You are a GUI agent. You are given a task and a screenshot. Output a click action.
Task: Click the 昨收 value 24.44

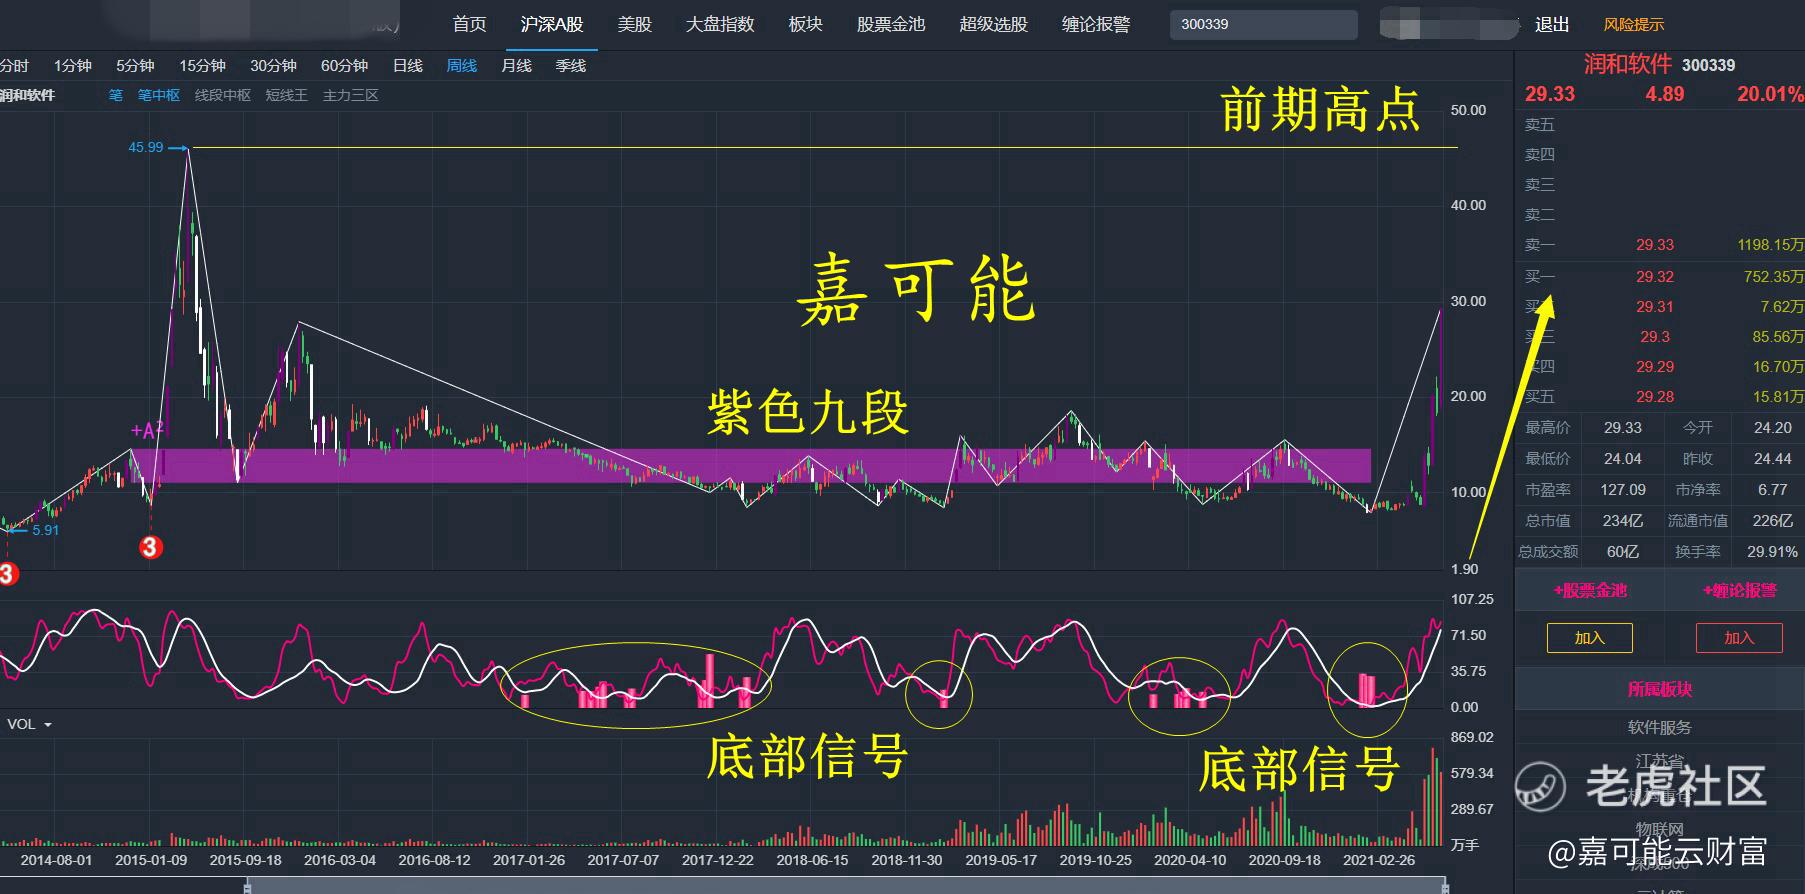[x=1773, y=459]
